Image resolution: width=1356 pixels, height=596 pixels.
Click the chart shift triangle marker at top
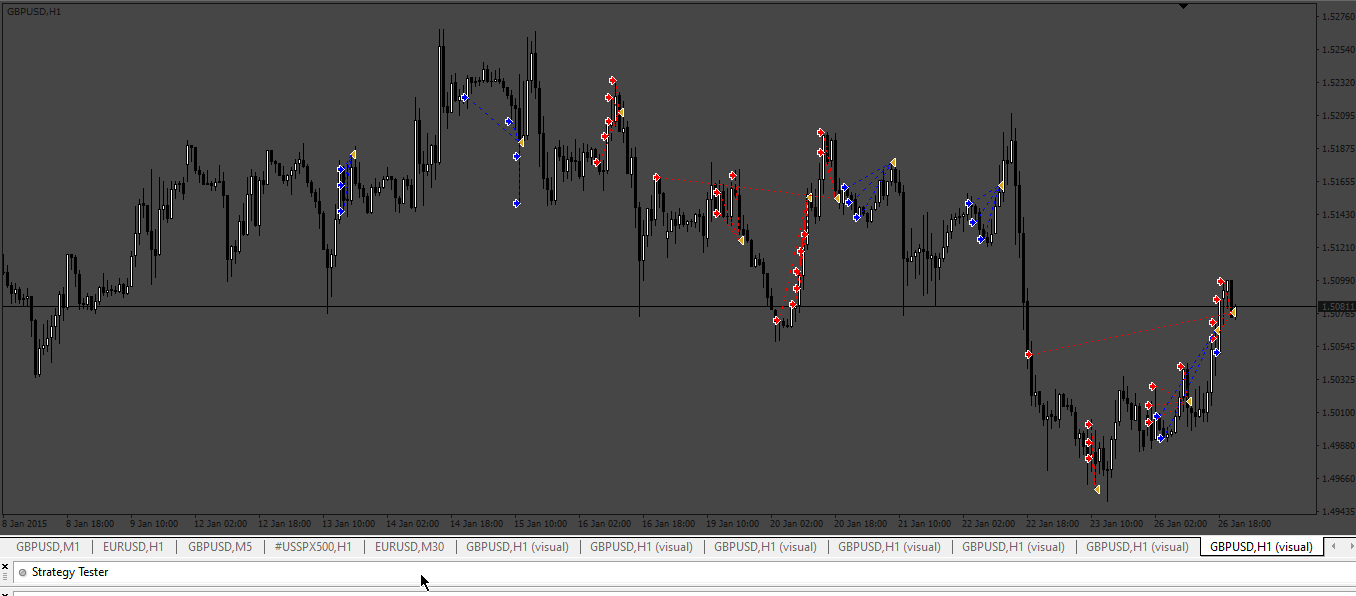(x=1184, y=6)
